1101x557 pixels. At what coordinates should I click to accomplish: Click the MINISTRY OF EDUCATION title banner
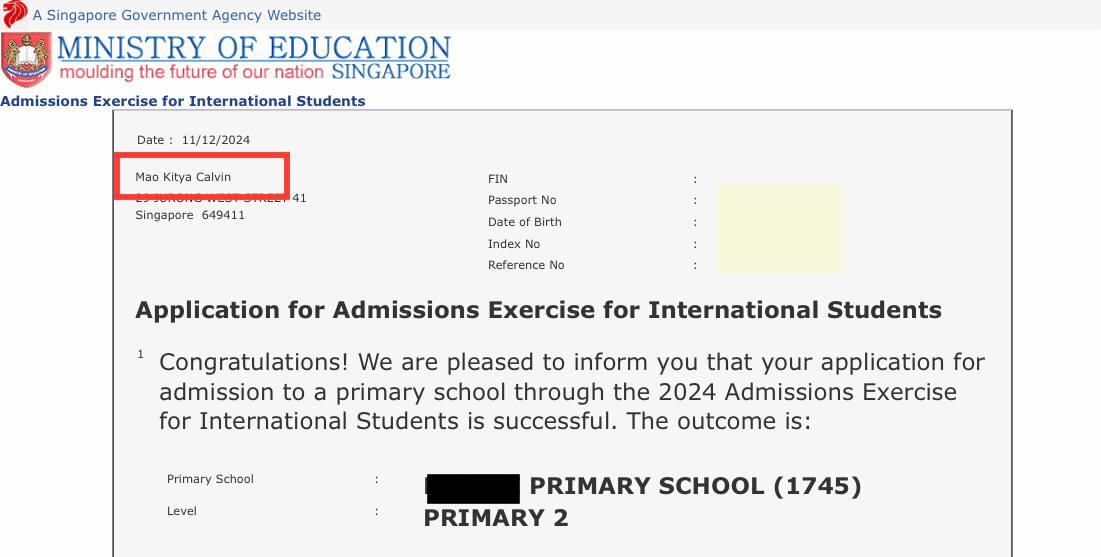coord(253,47)
